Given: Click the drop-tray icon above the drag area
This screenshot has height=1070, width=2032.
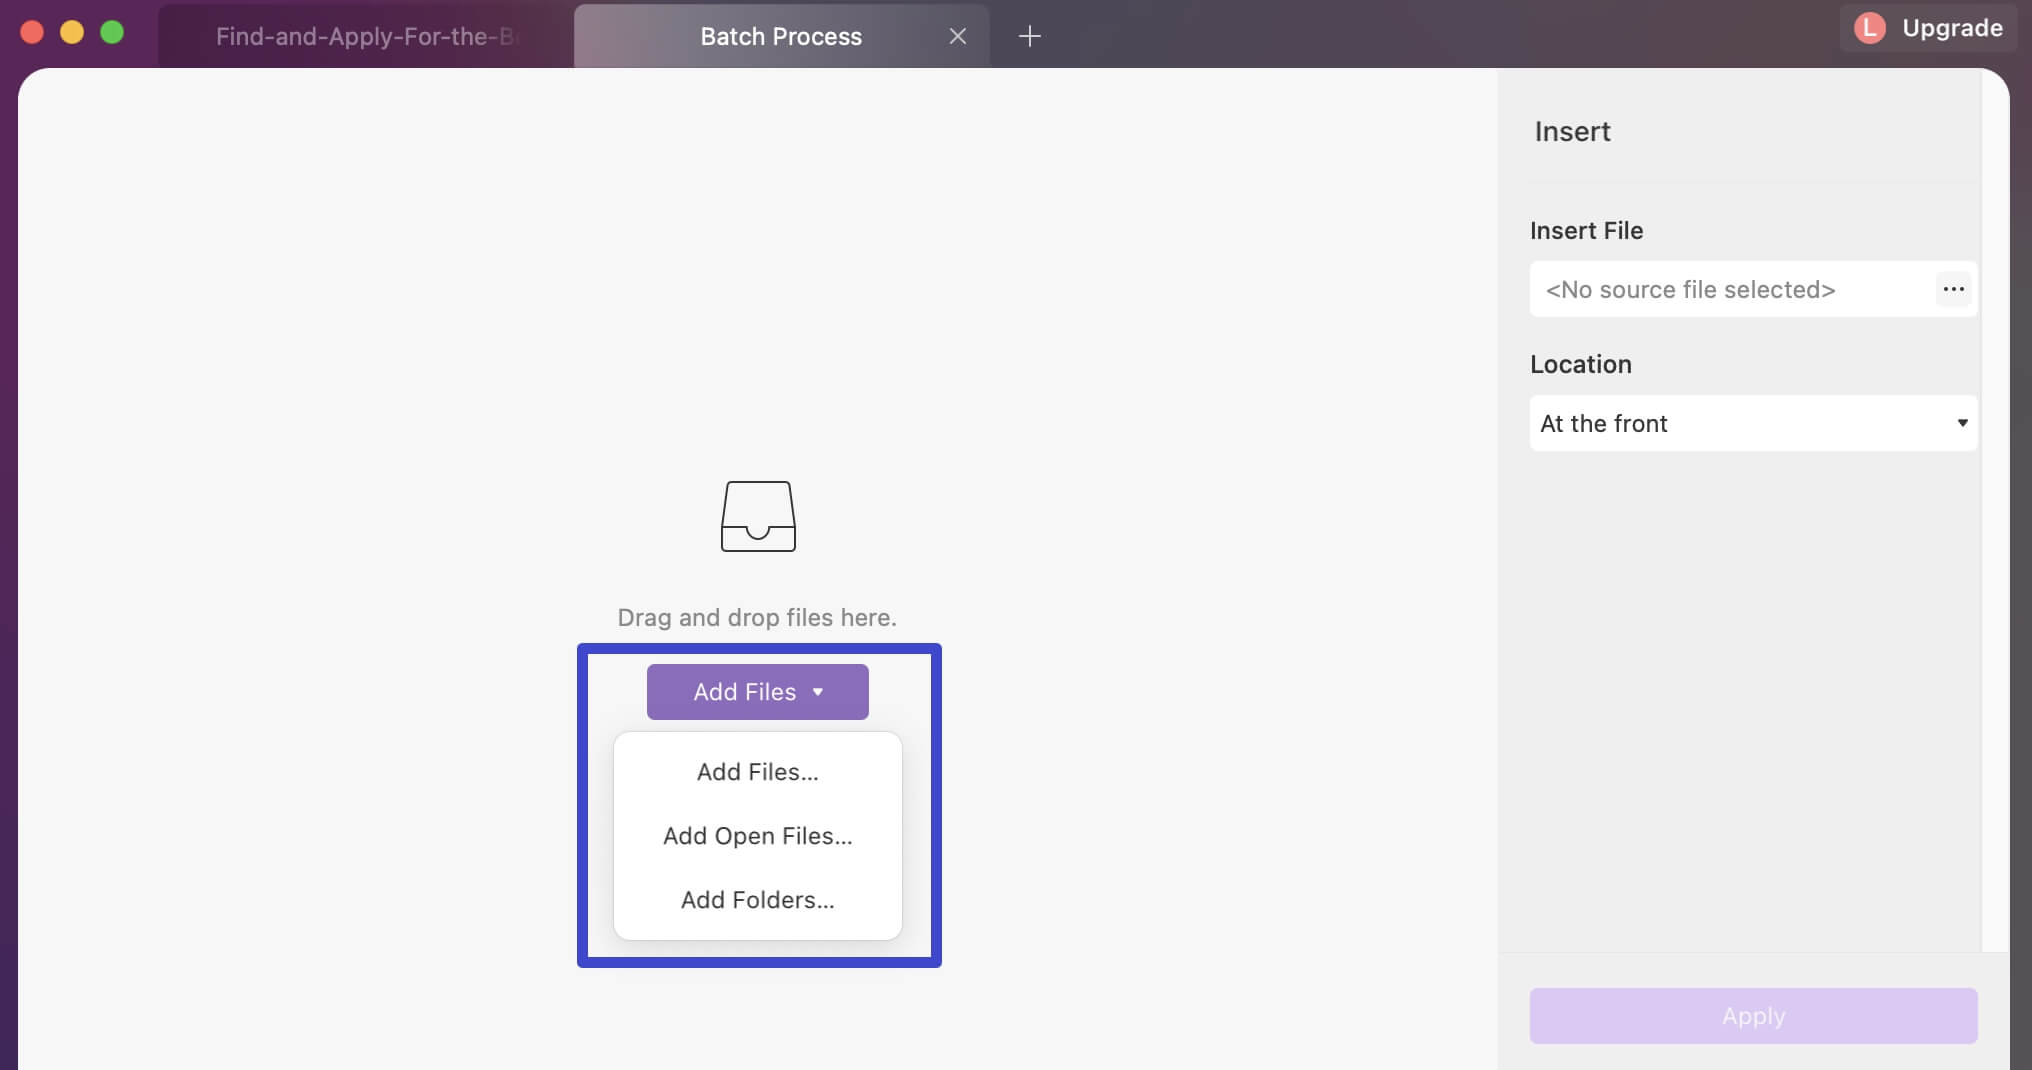Looking at the screenshot, I should click(x=757, y=516).
